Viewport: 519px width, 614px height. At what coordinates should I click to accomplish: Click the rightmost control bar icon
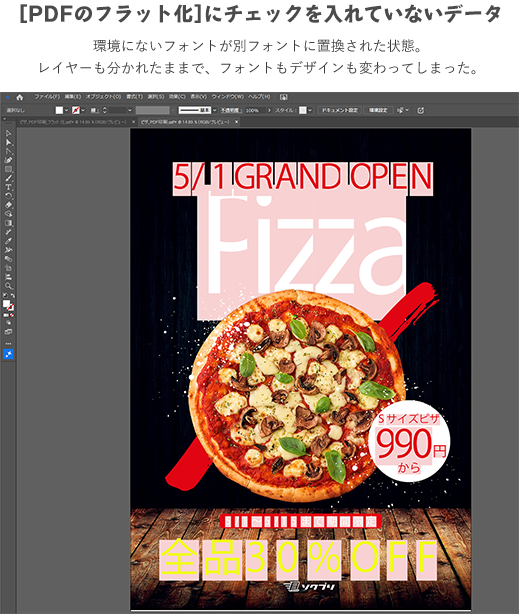pos(421,110)
